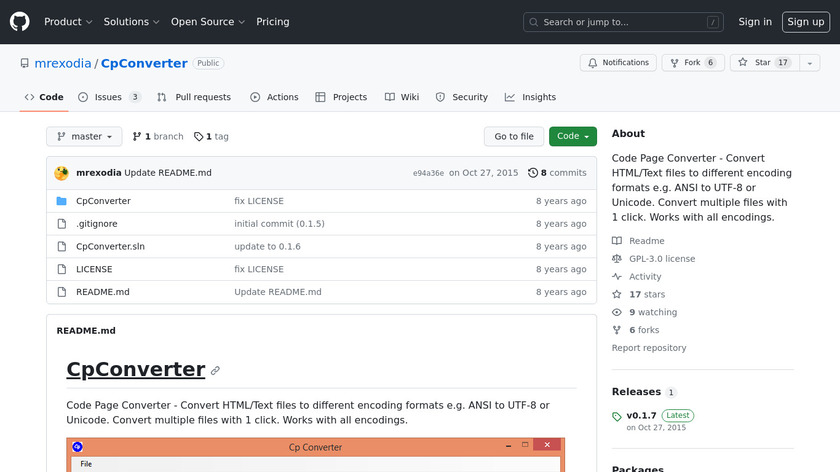Star the CpConverter repository
The width and height of the screenshot is (840, 472).
[755, 63]
